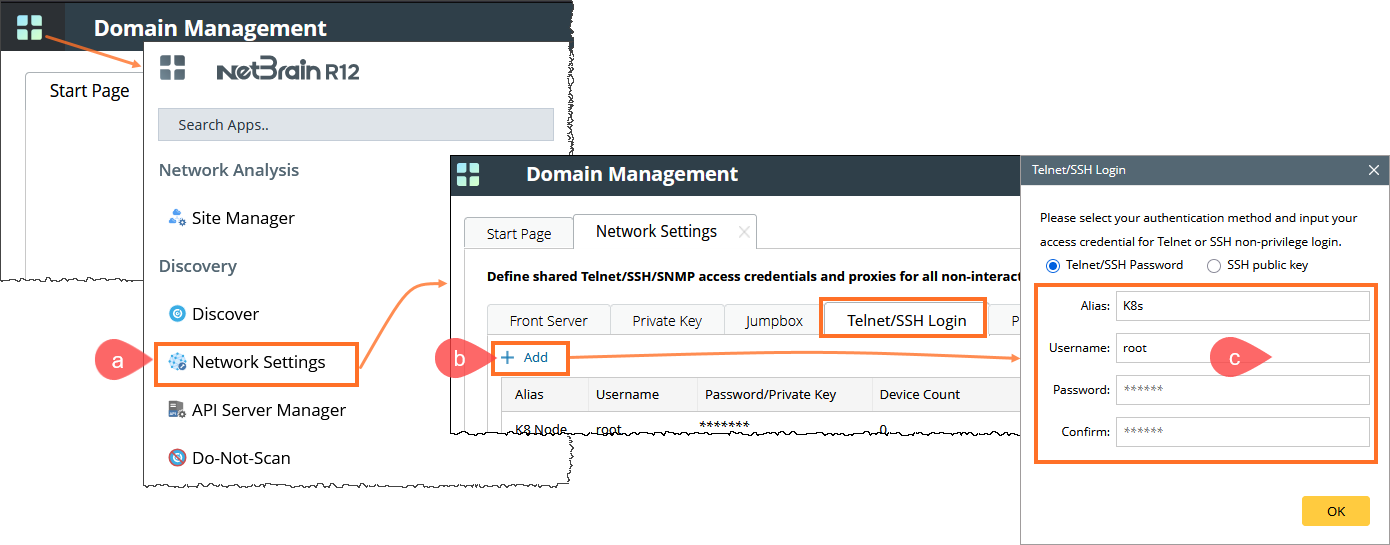The height and width of the screenshot is (545, 1390).
Task: Open Site Manager from app list
Action: (x=243, y=218)
